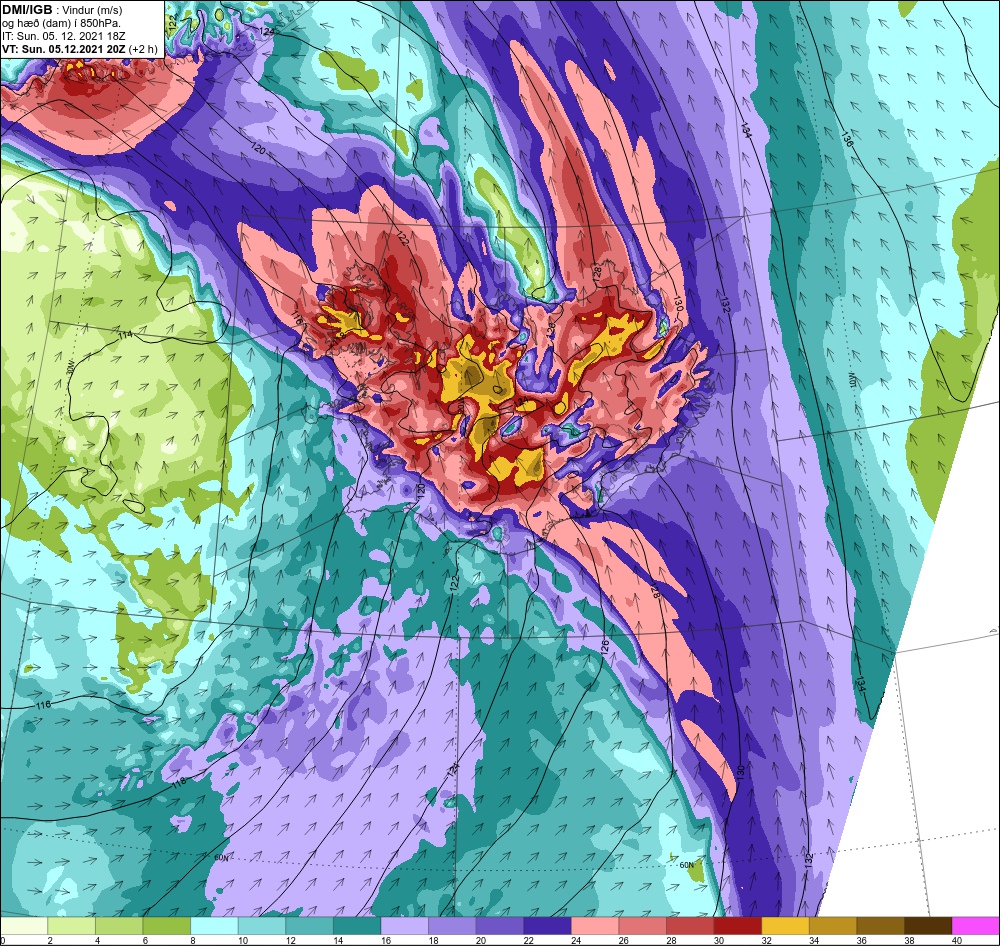Select the legend tick label 14
This screenshot has height=946, width=1000.
338,940
